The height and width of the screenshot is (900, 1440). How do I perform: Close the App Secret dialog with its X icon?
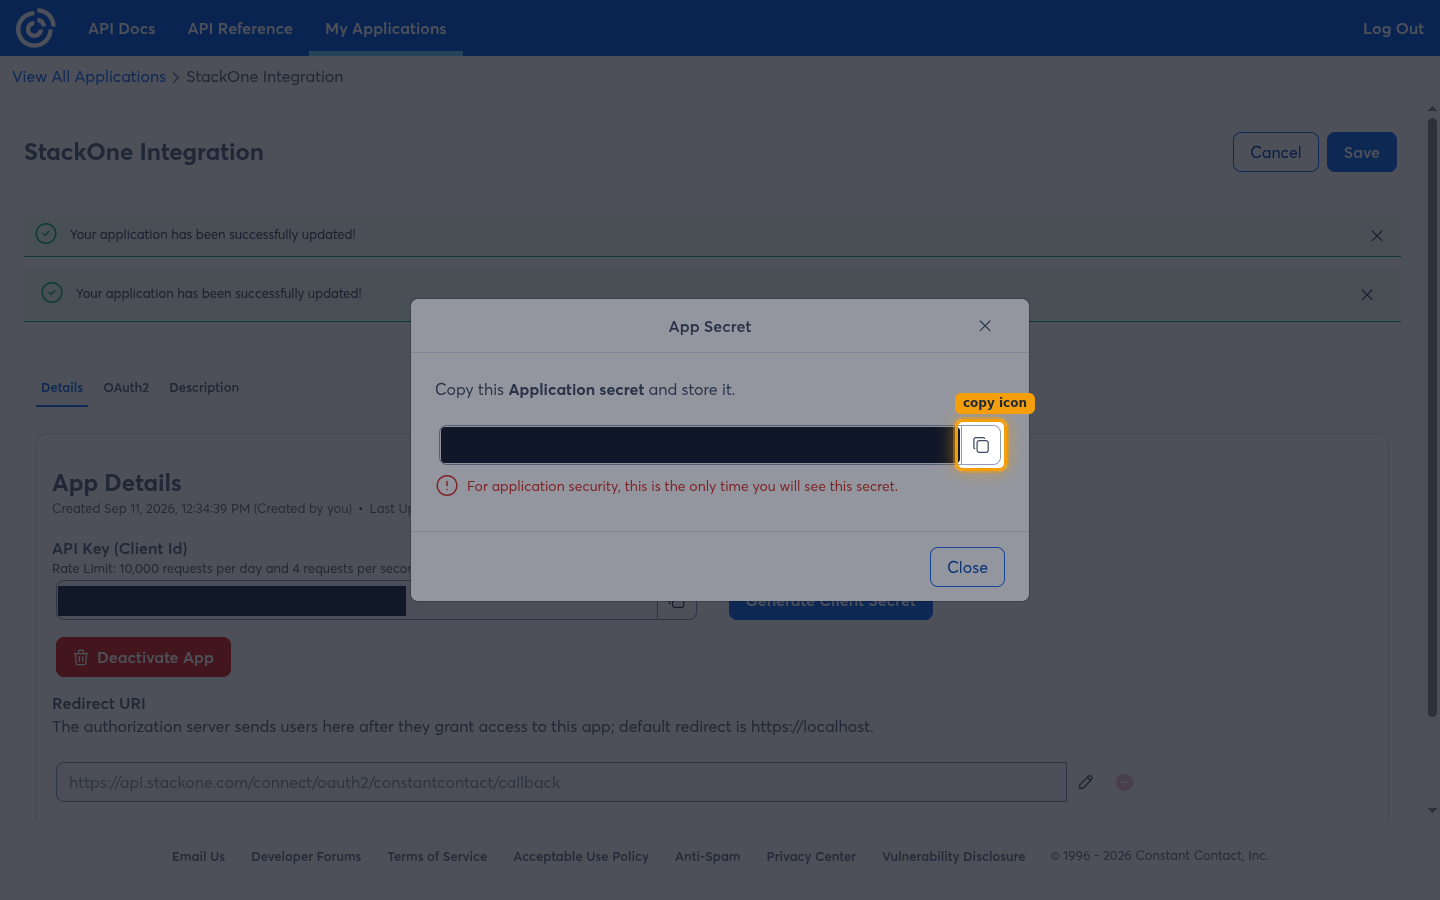985,326
